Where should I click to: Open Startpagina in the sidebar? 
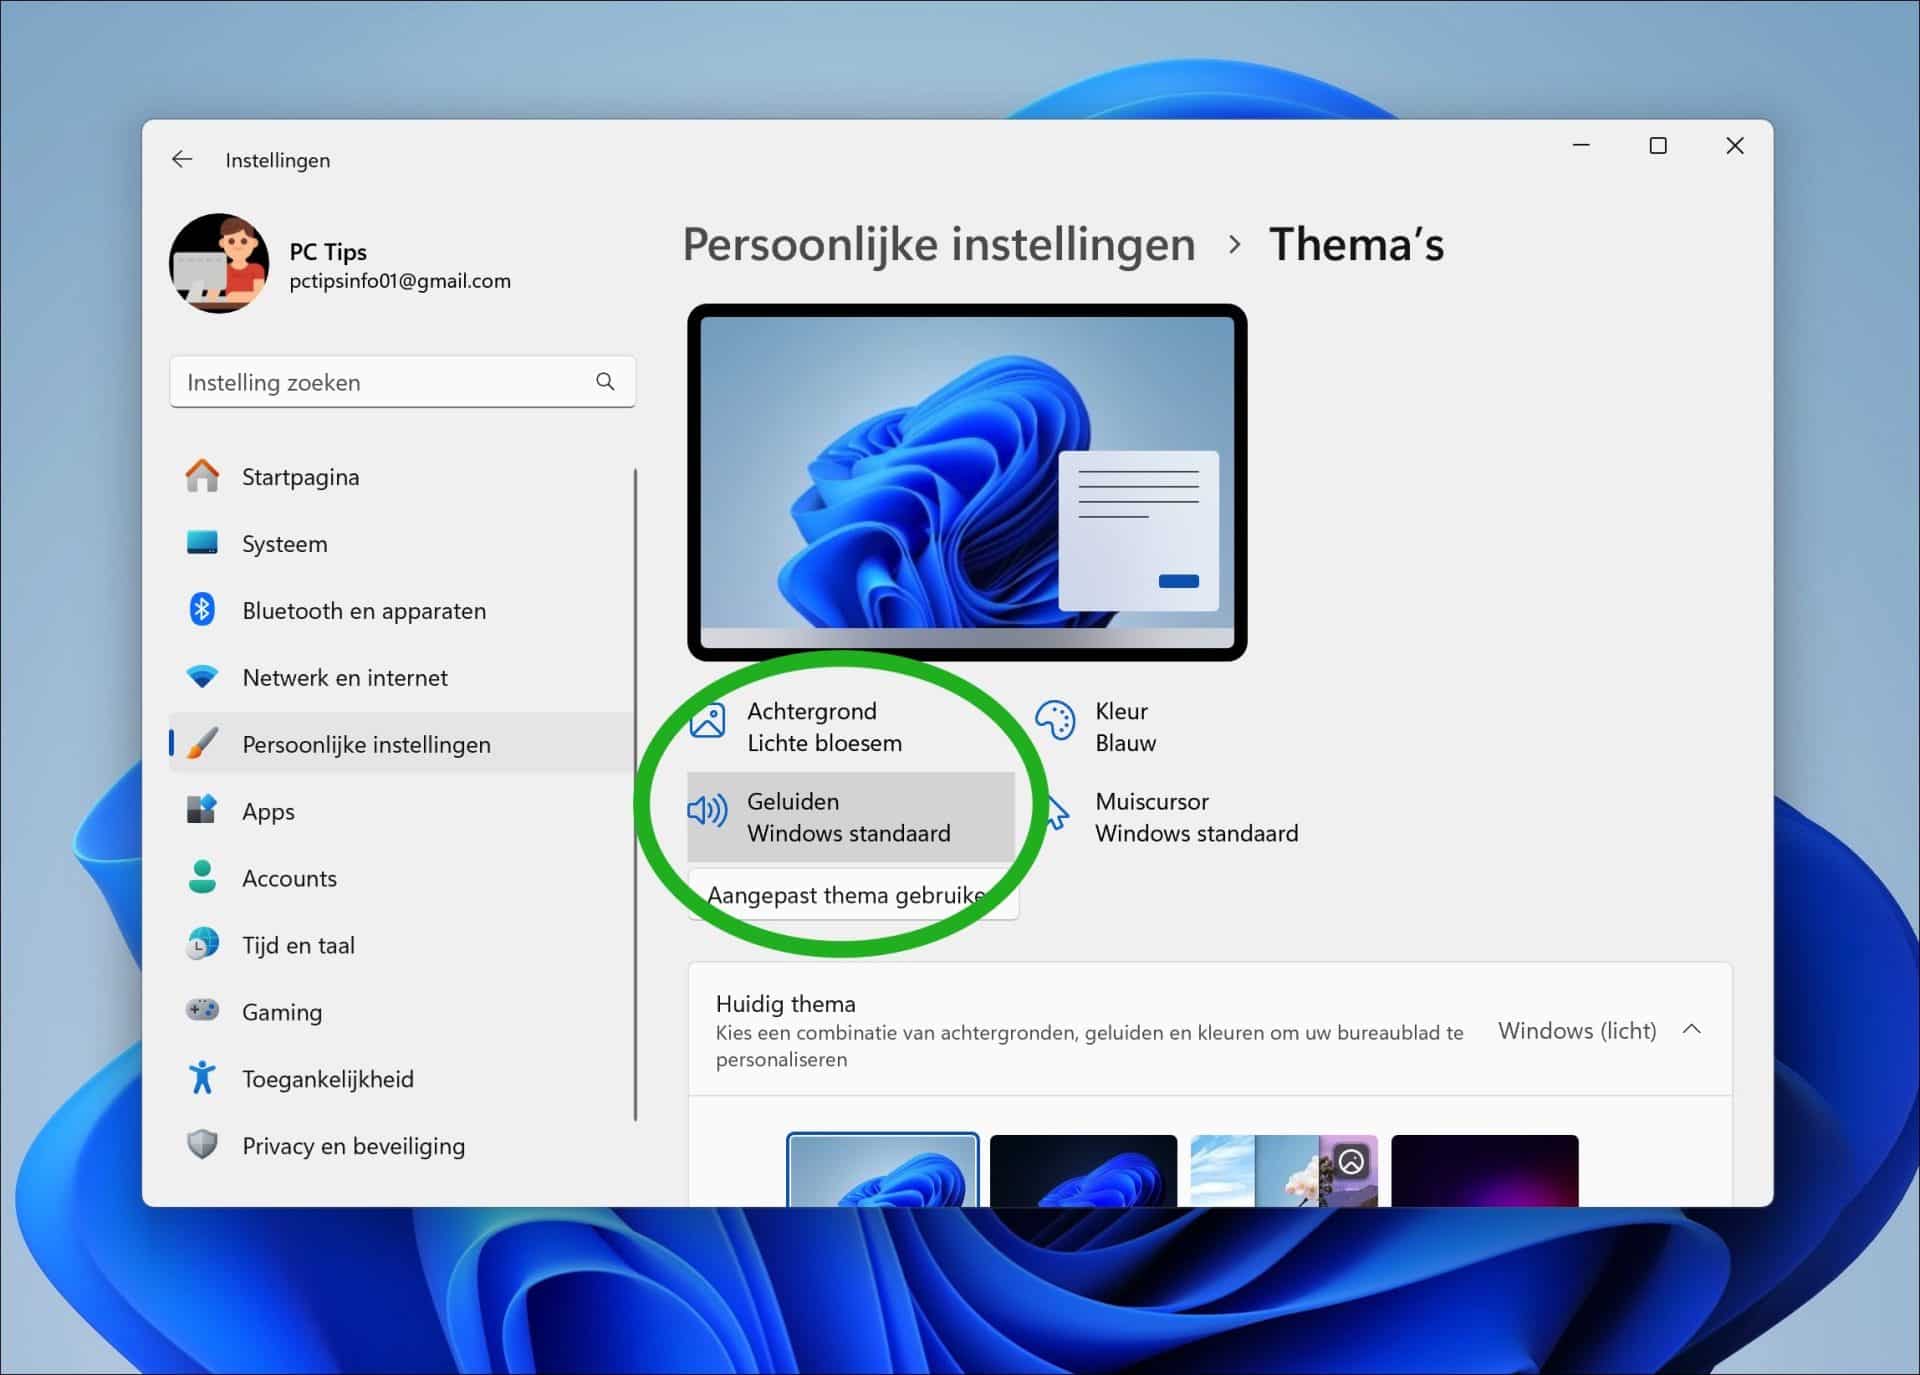click(402, 477)
